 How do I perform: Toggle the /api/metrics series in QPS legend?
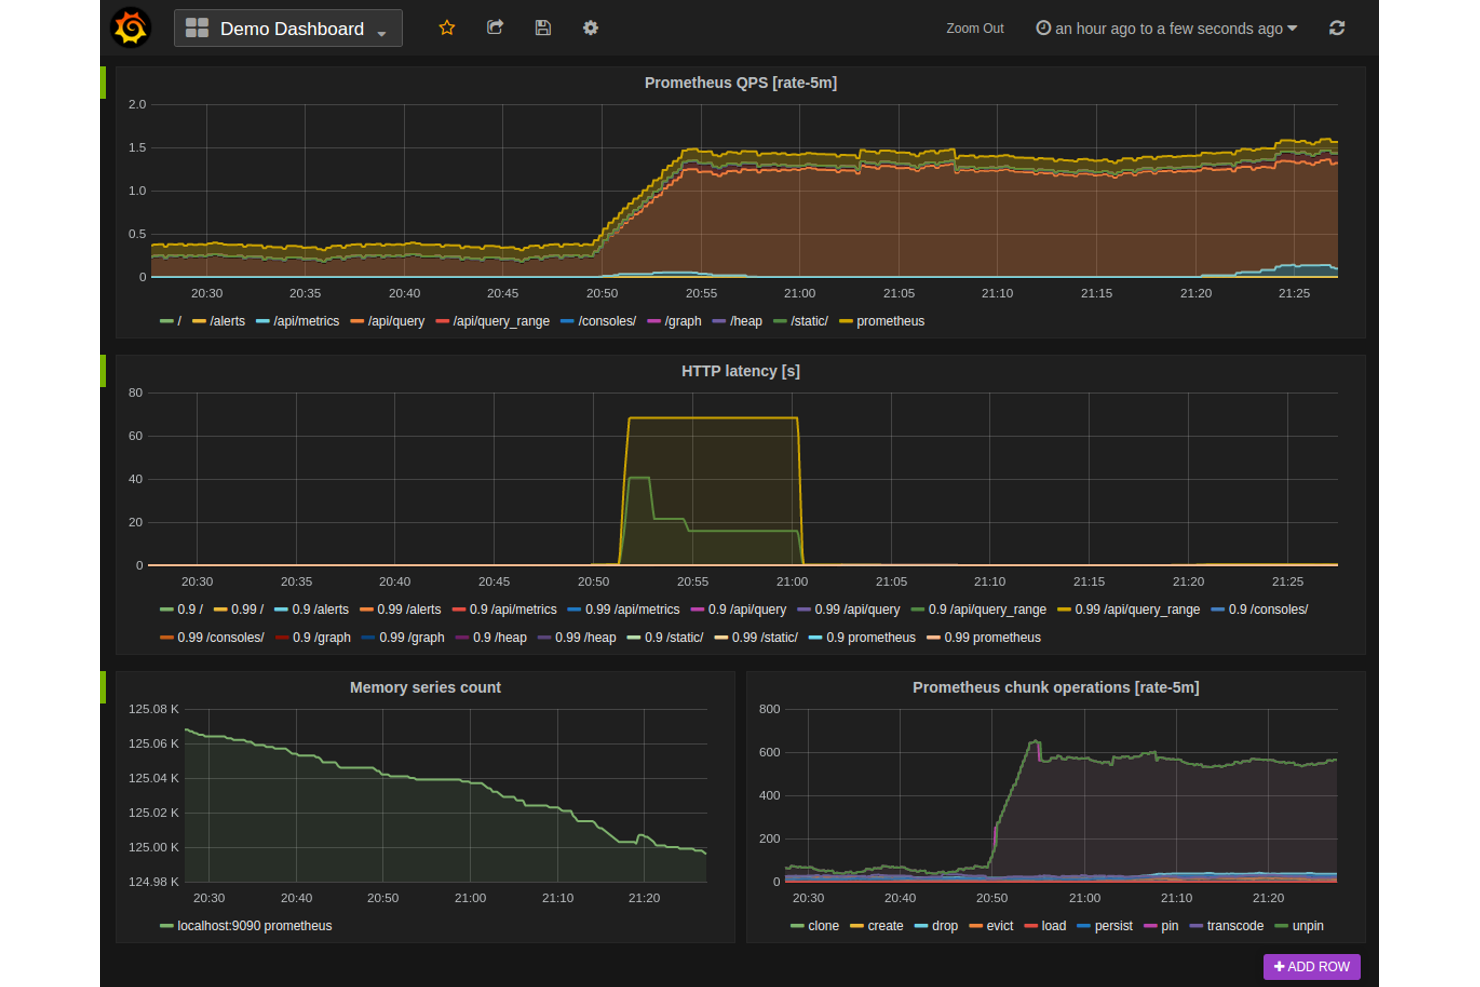pos(306,321)
